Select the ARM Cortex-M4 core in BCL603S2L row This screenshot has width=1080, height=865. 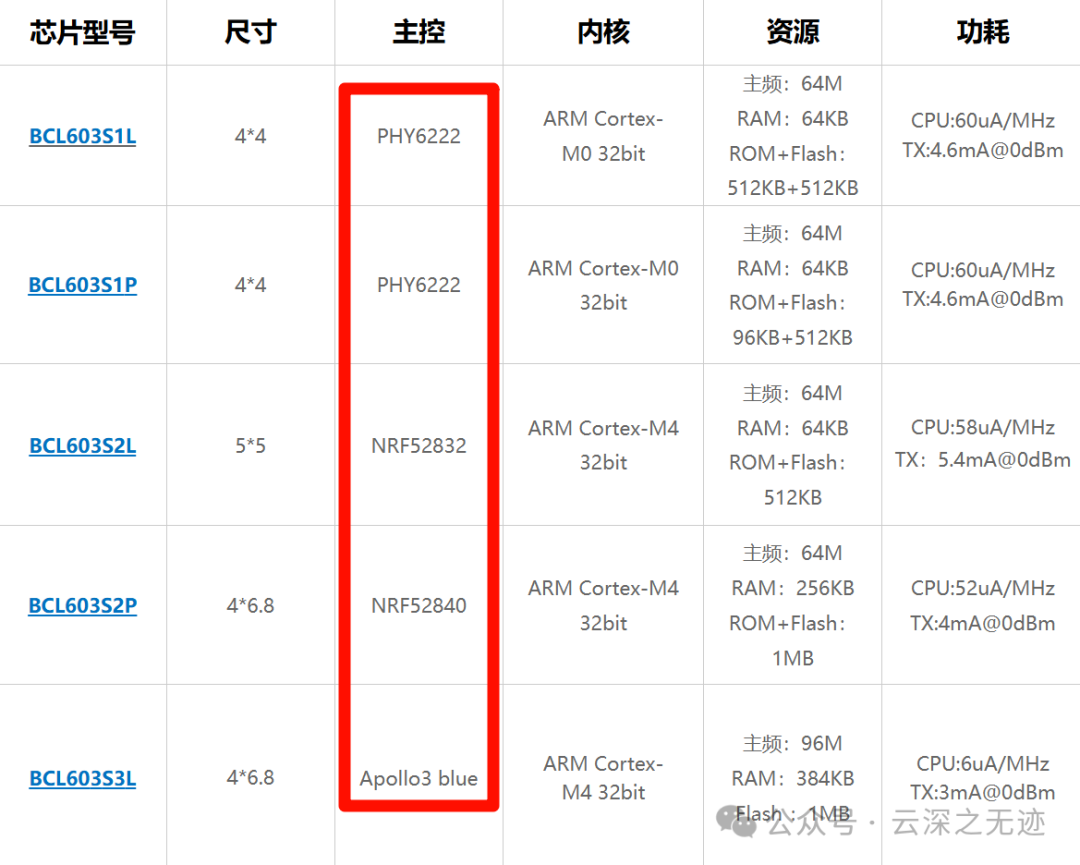[x=603, y=446]
